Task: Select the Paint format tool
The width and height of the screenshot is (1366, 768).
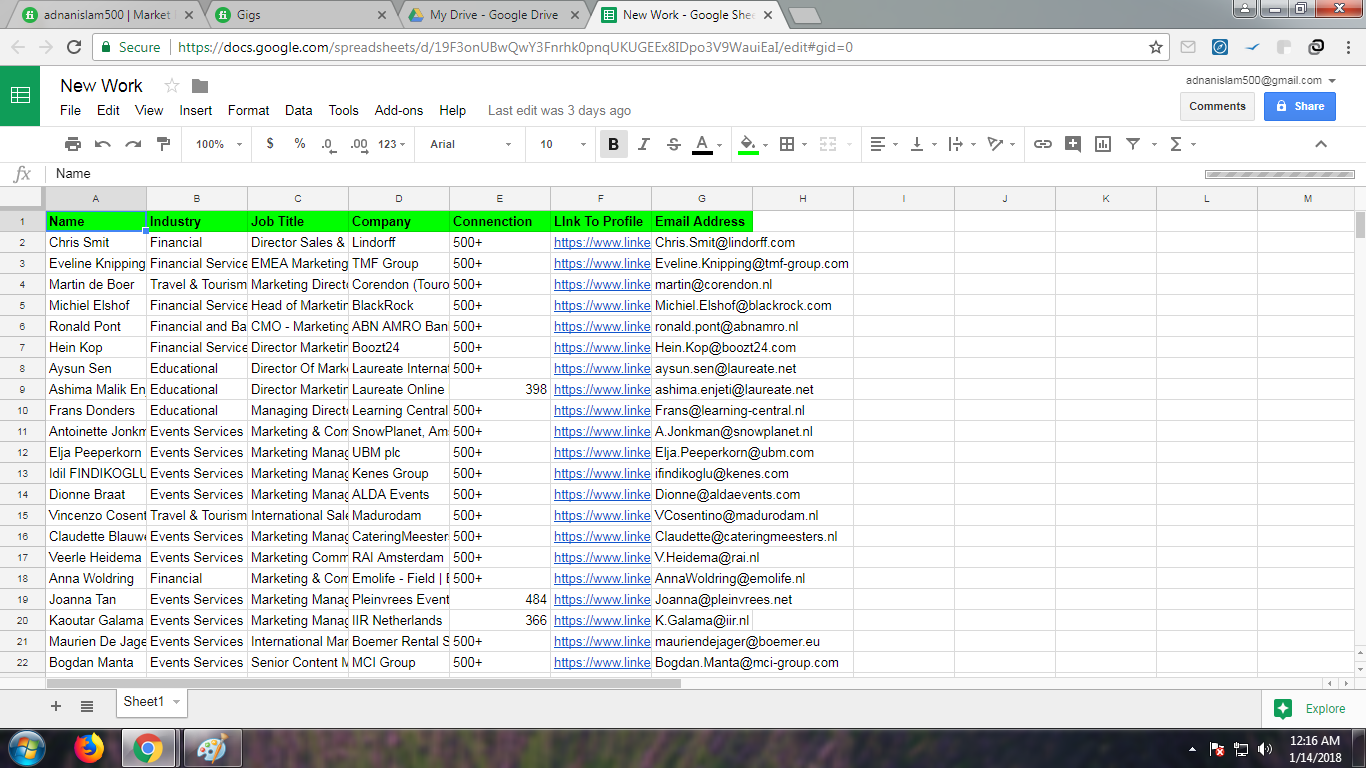Action: [163, 144]
